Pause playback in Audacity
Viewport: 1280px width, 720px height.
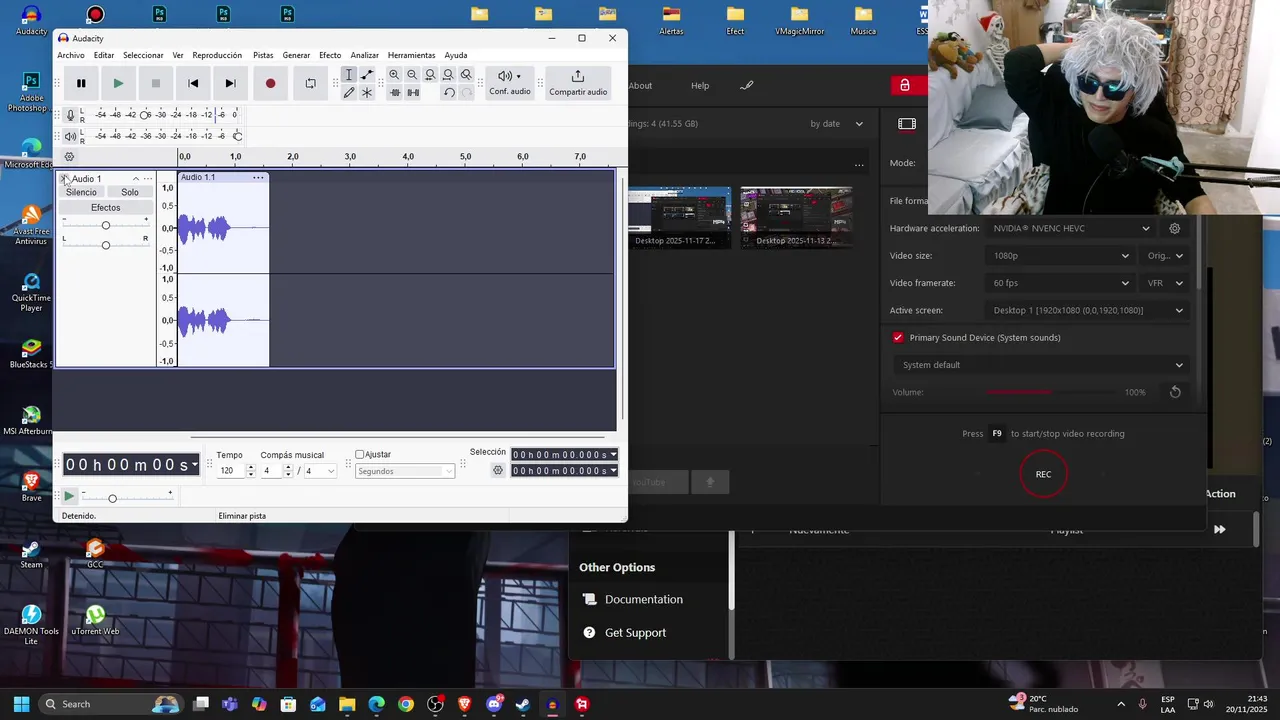81,84
